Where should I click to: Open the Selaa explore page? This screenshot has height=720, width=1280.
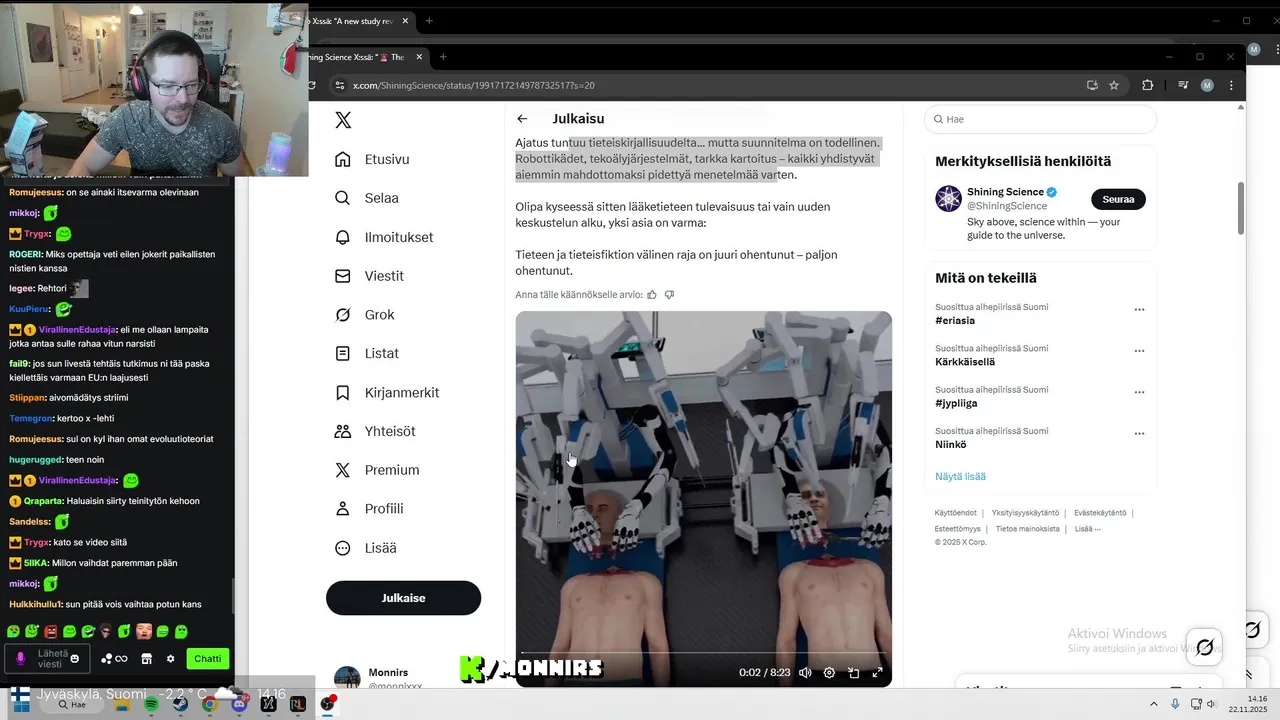[x=366, y=198]
